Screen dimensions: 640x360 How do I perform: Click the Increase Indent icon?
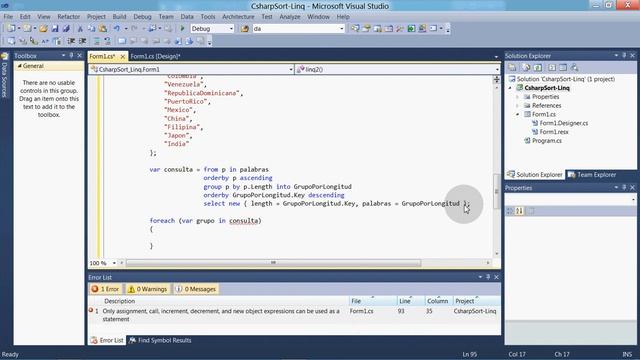(82, 41)
